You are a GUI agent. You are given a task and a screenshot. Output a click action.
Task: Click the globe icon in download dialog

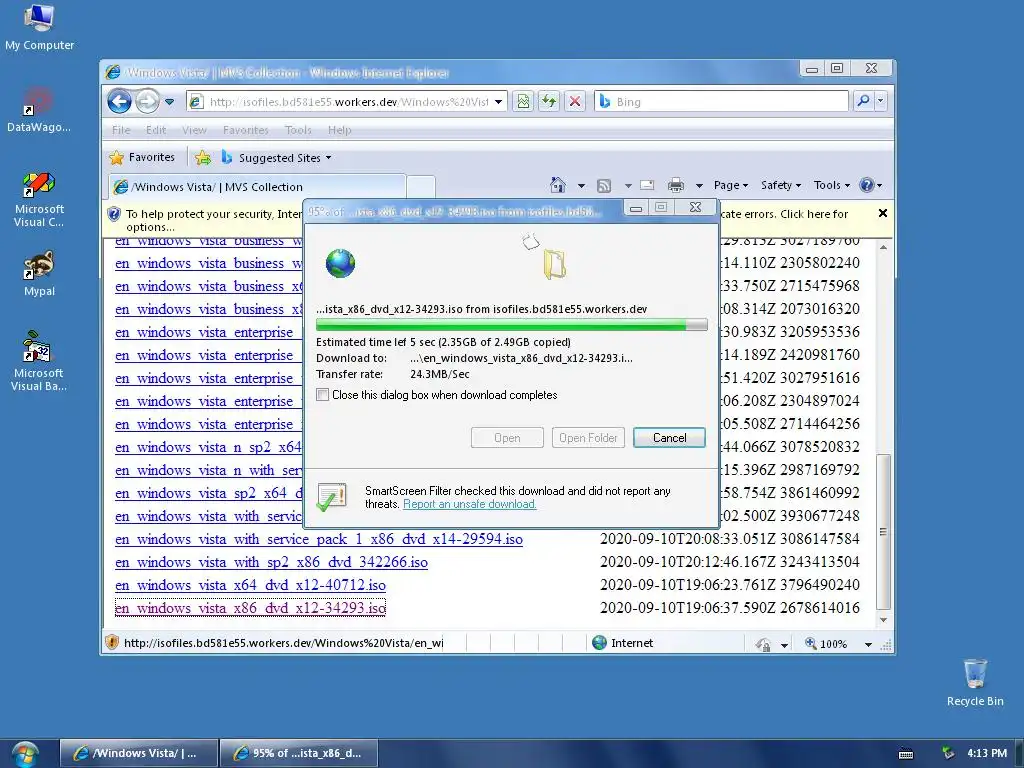pos(340,263)
